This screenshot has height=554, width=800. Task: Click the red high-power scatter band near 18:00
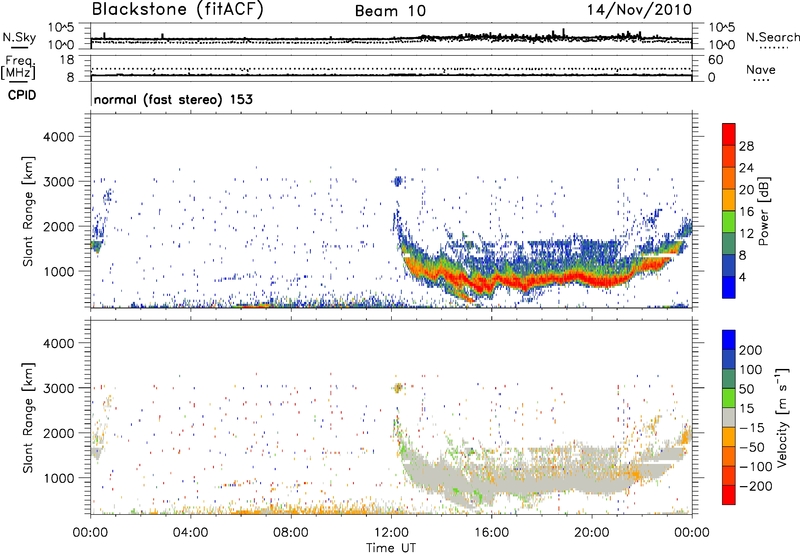click(x=541, y=280)
